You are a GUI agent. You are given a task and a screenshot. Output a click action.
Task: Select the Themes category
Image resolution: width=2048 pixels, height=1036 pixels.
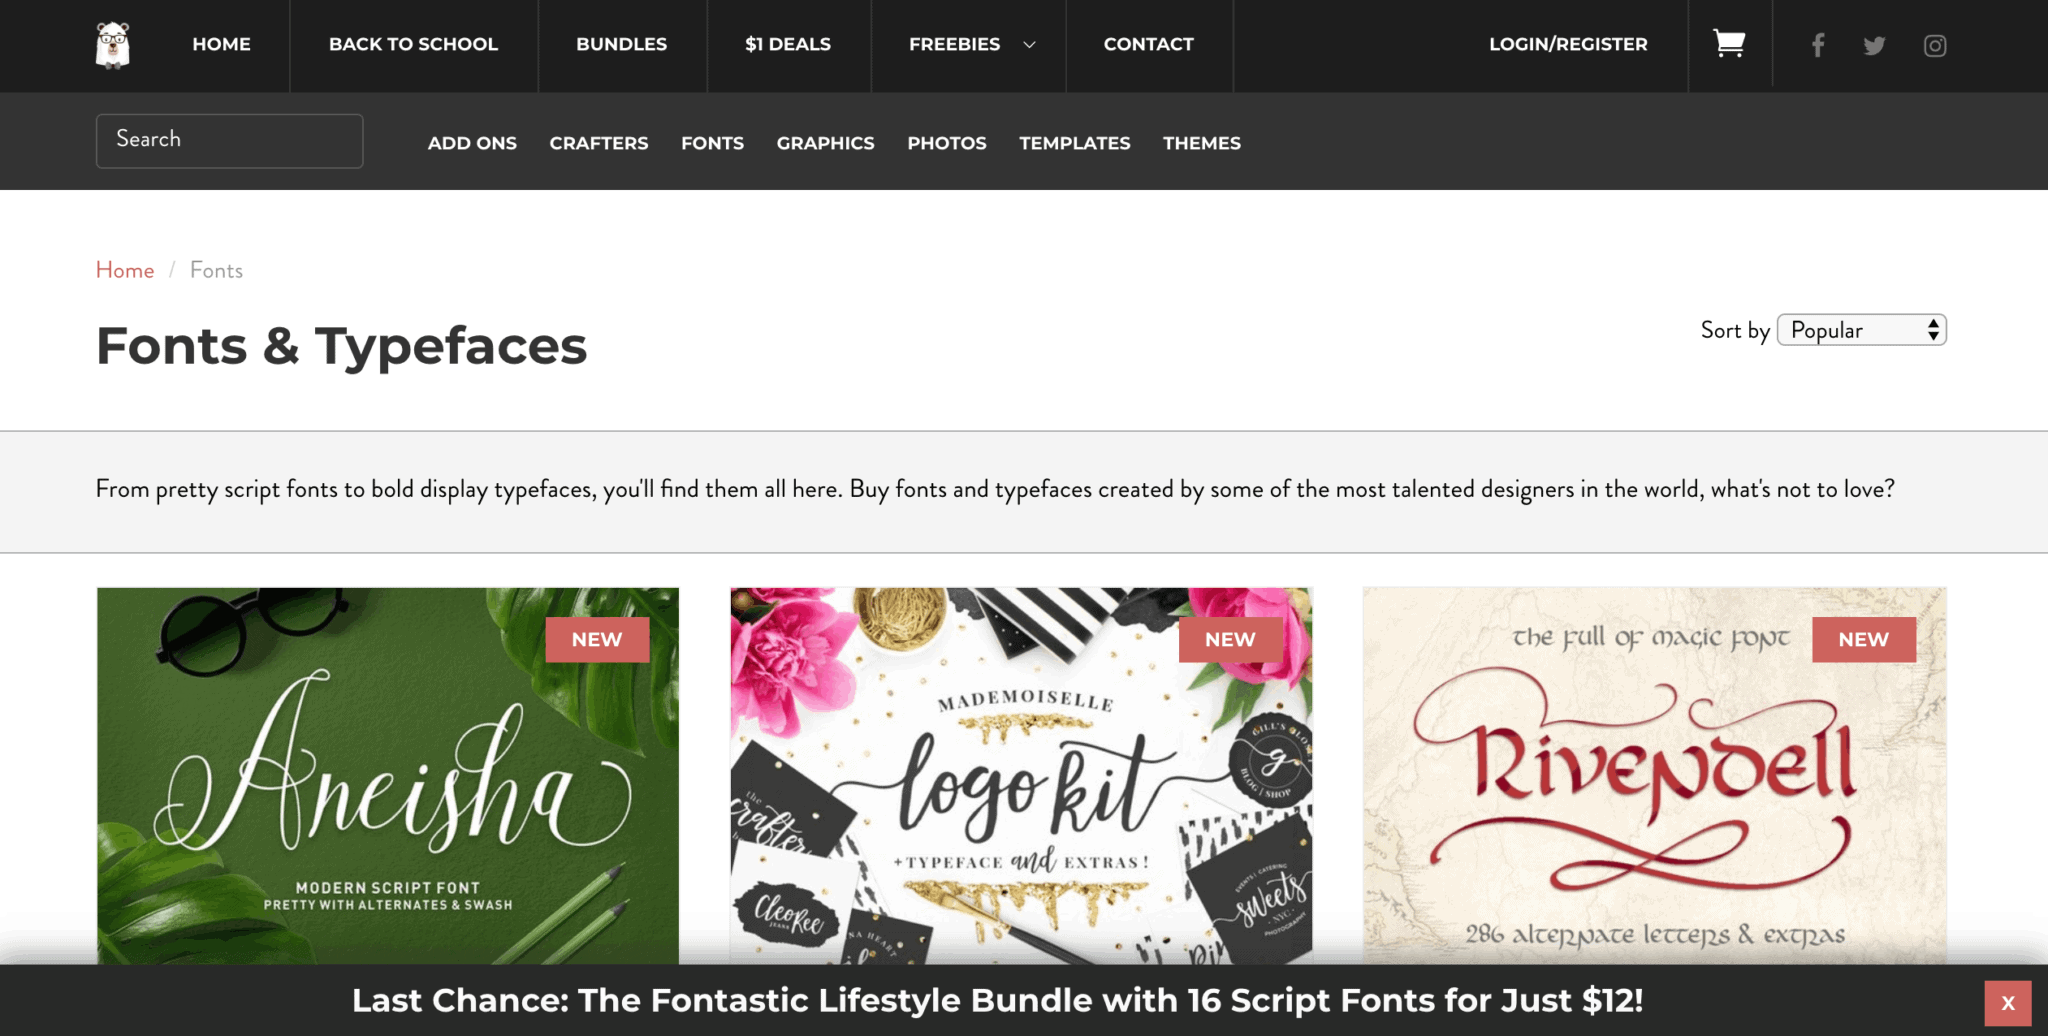(x=1202, y=143)
